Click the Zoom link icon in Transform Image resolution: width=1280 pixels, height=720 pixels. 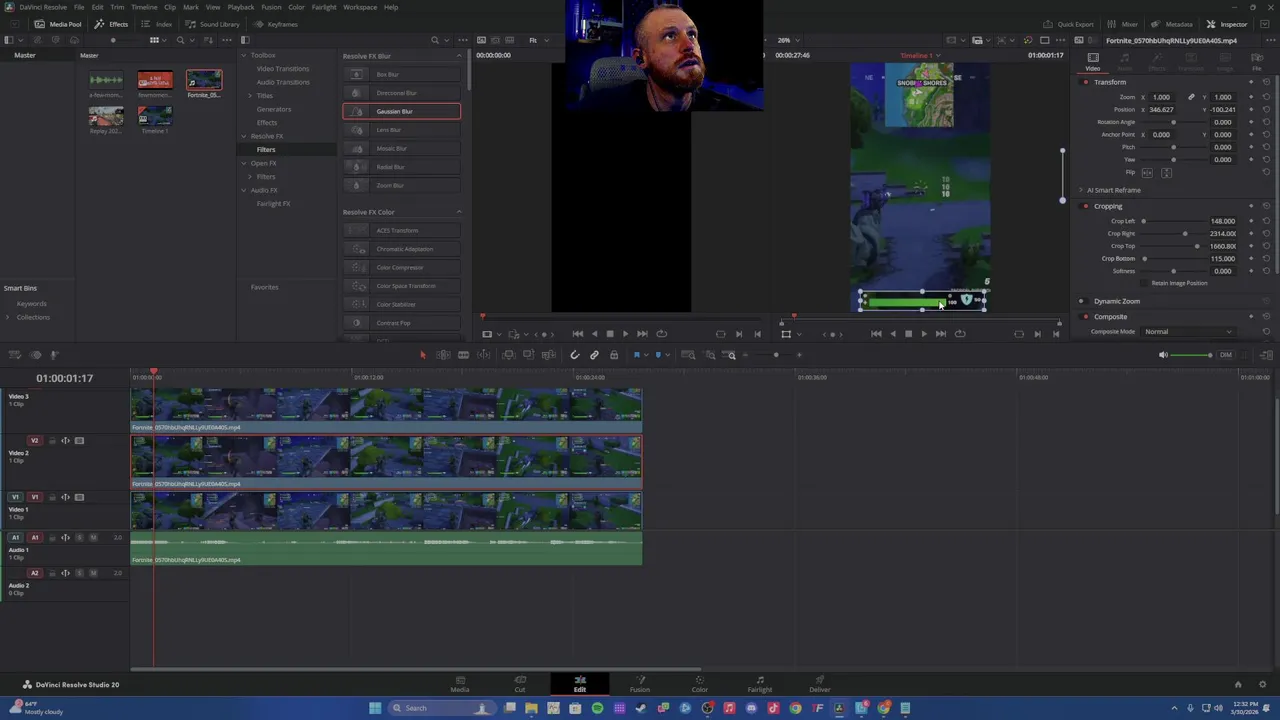[1191, 97]
